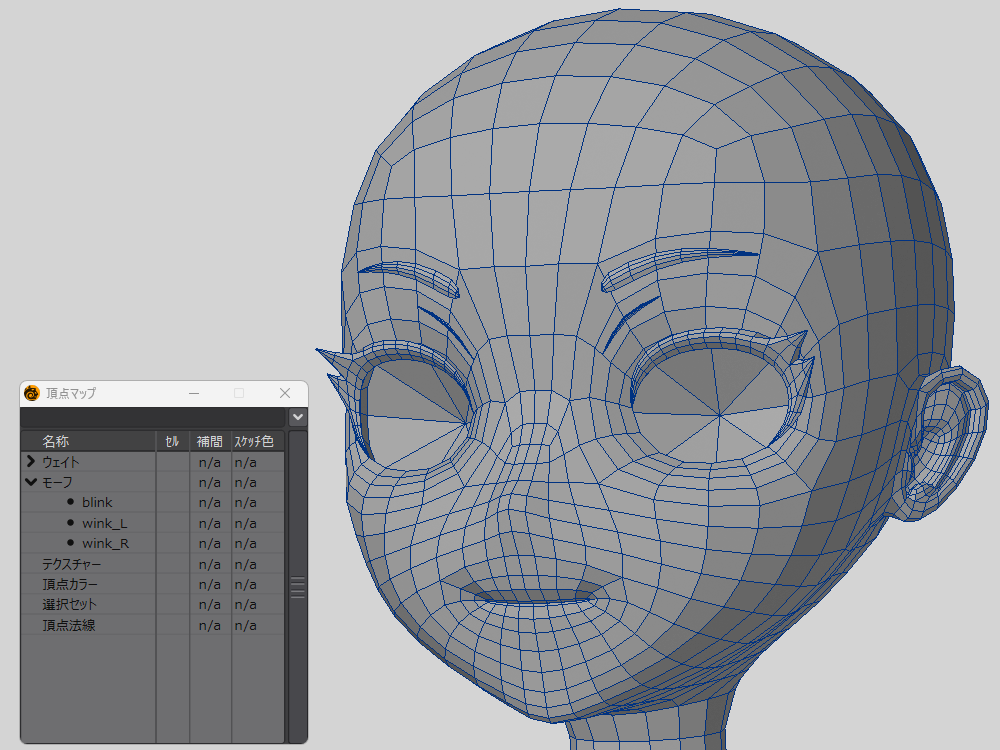Select the wink_R morph map

pos(105,543)
